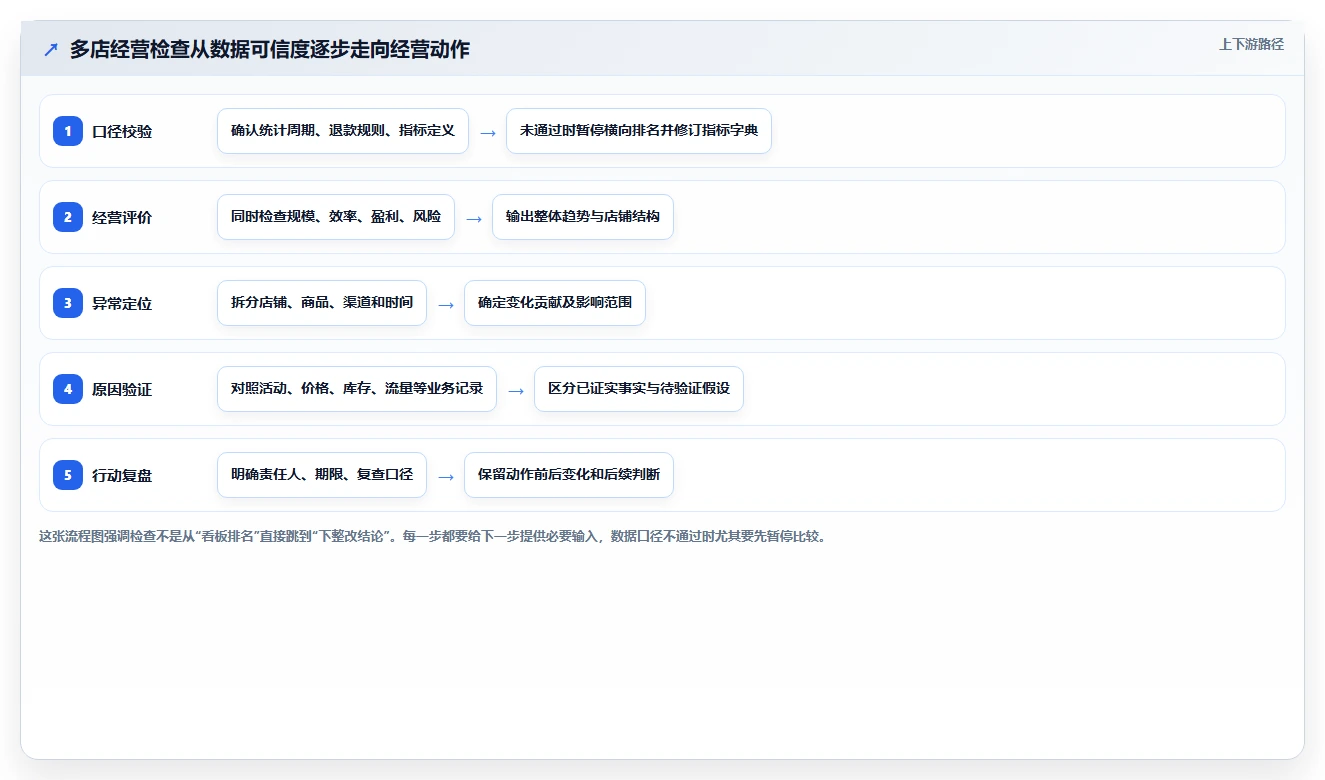
Task: Open the 区分已证实事实与待验证假设 box
Action: point(639,389)
